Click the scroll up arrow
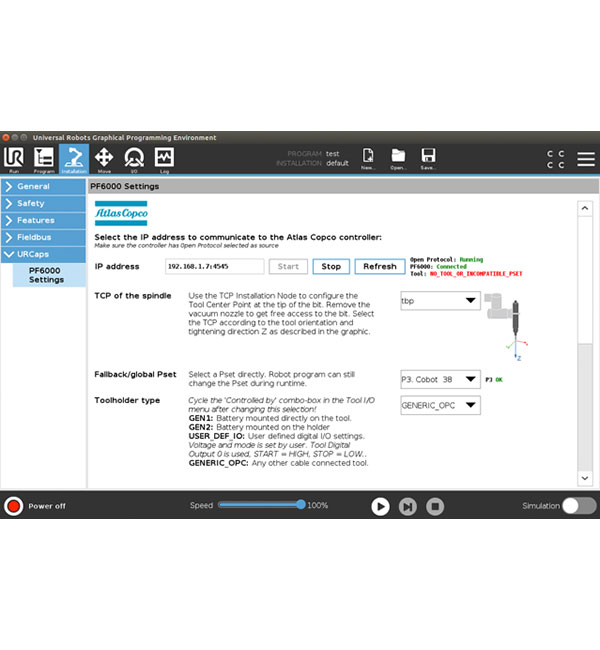The width and height of the screenshot is (600, 650). pyautogui.click(x=585, y=208)
